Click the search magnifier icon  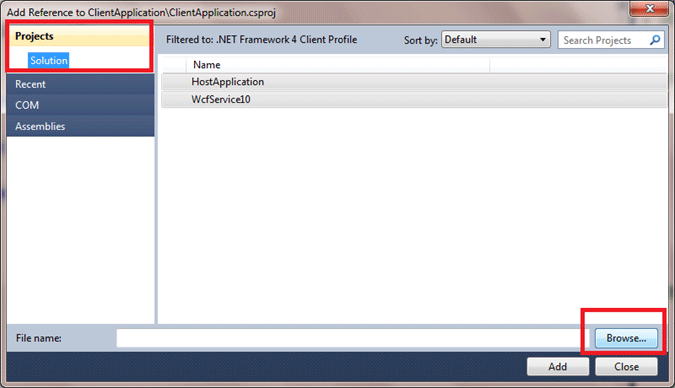click(655, 40)
